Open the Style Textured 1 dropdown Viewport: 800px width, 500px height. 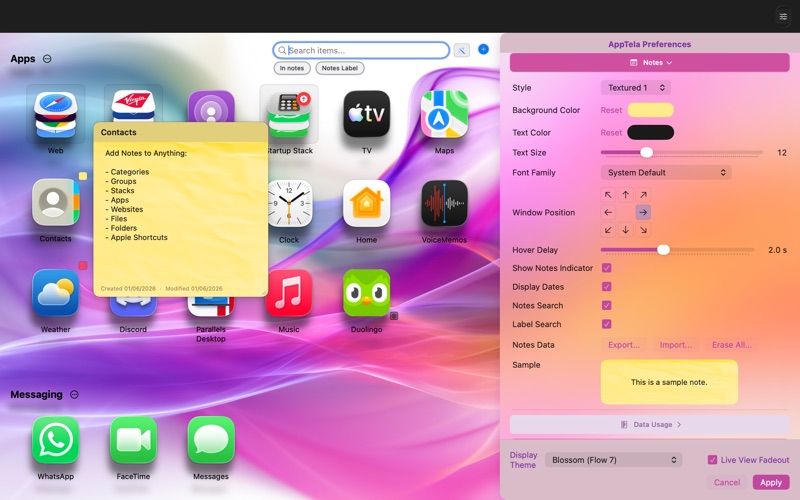click(x=636, y=88)
